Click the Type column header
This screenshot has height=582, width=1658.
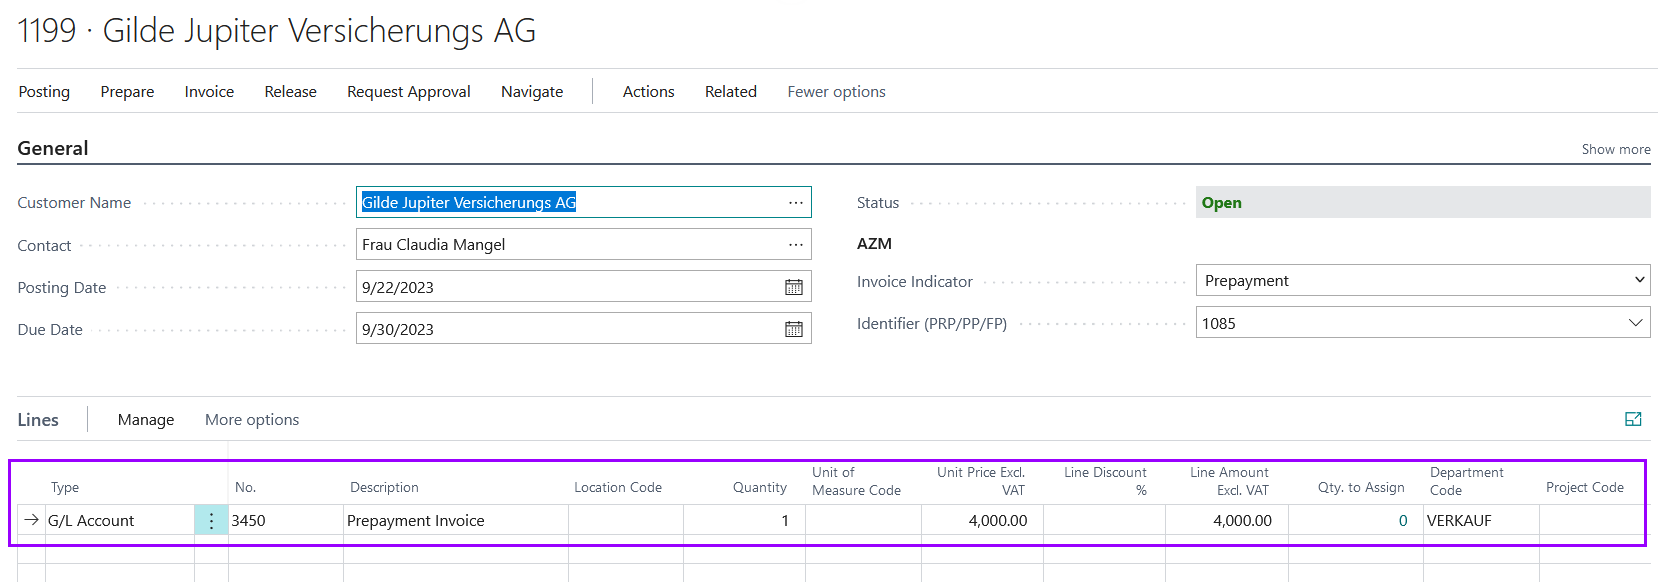click(65, 487)
